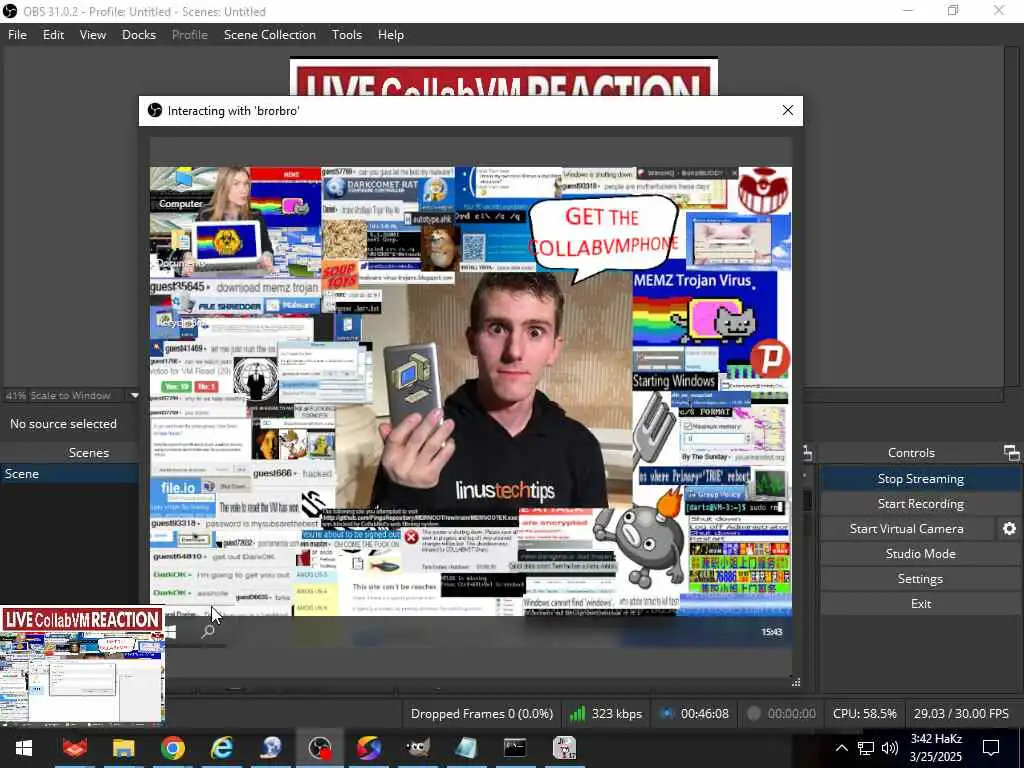Open the File menu
Image resolution: width=1024 pixels, height=768 pixels.
[x=18, y=35]
